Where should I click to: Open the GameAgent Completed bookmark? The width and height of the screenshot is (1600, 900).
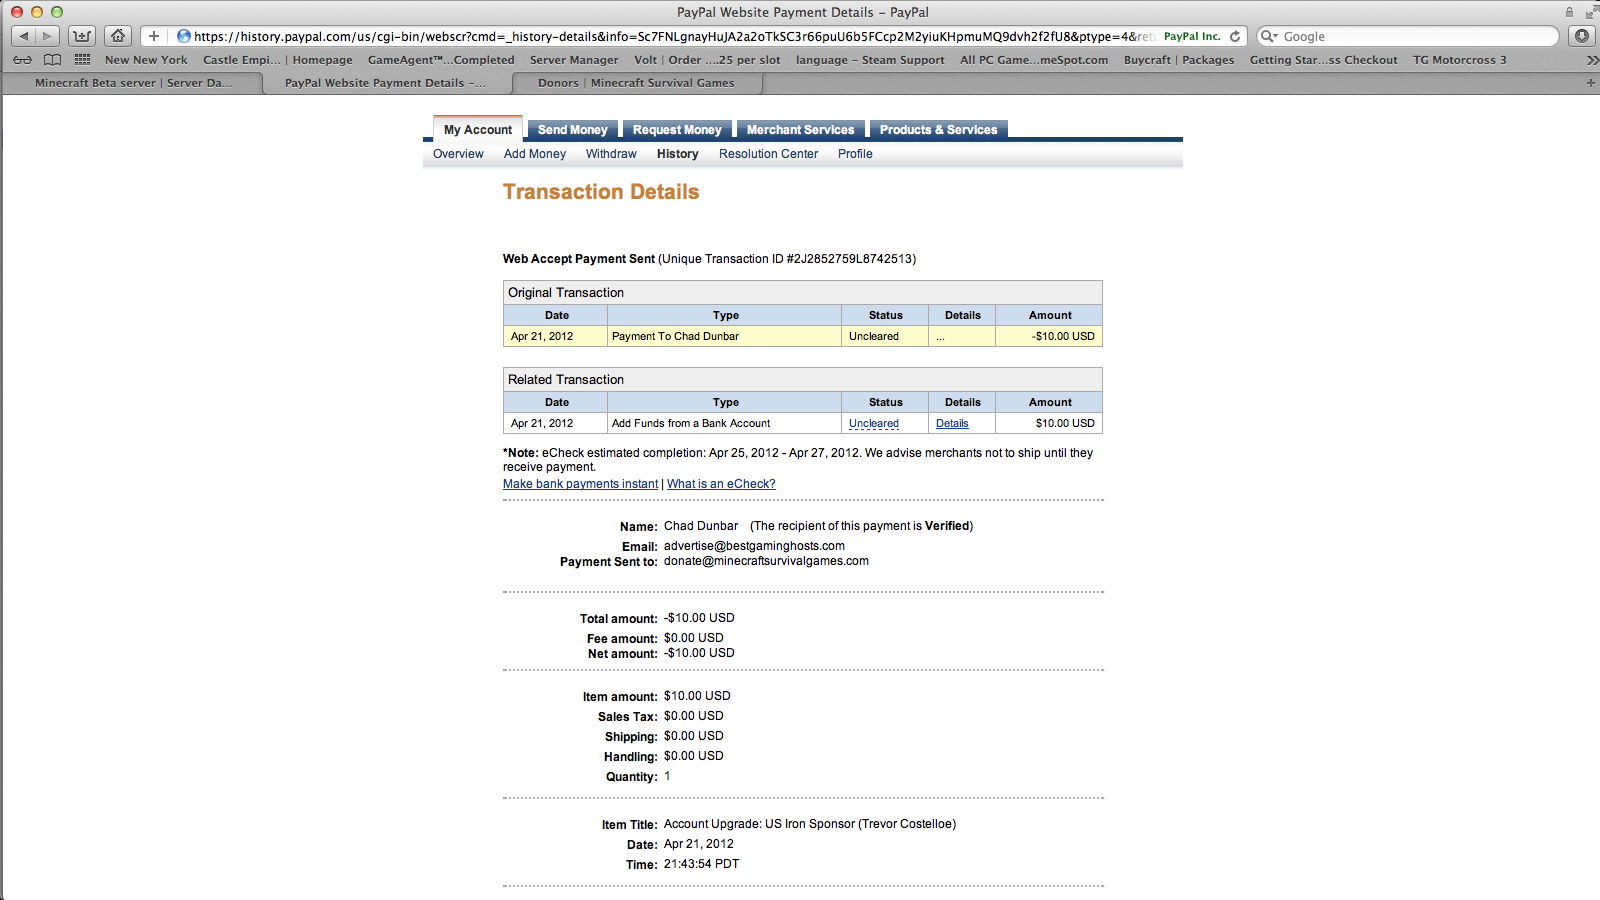click(x=441, y=60)
